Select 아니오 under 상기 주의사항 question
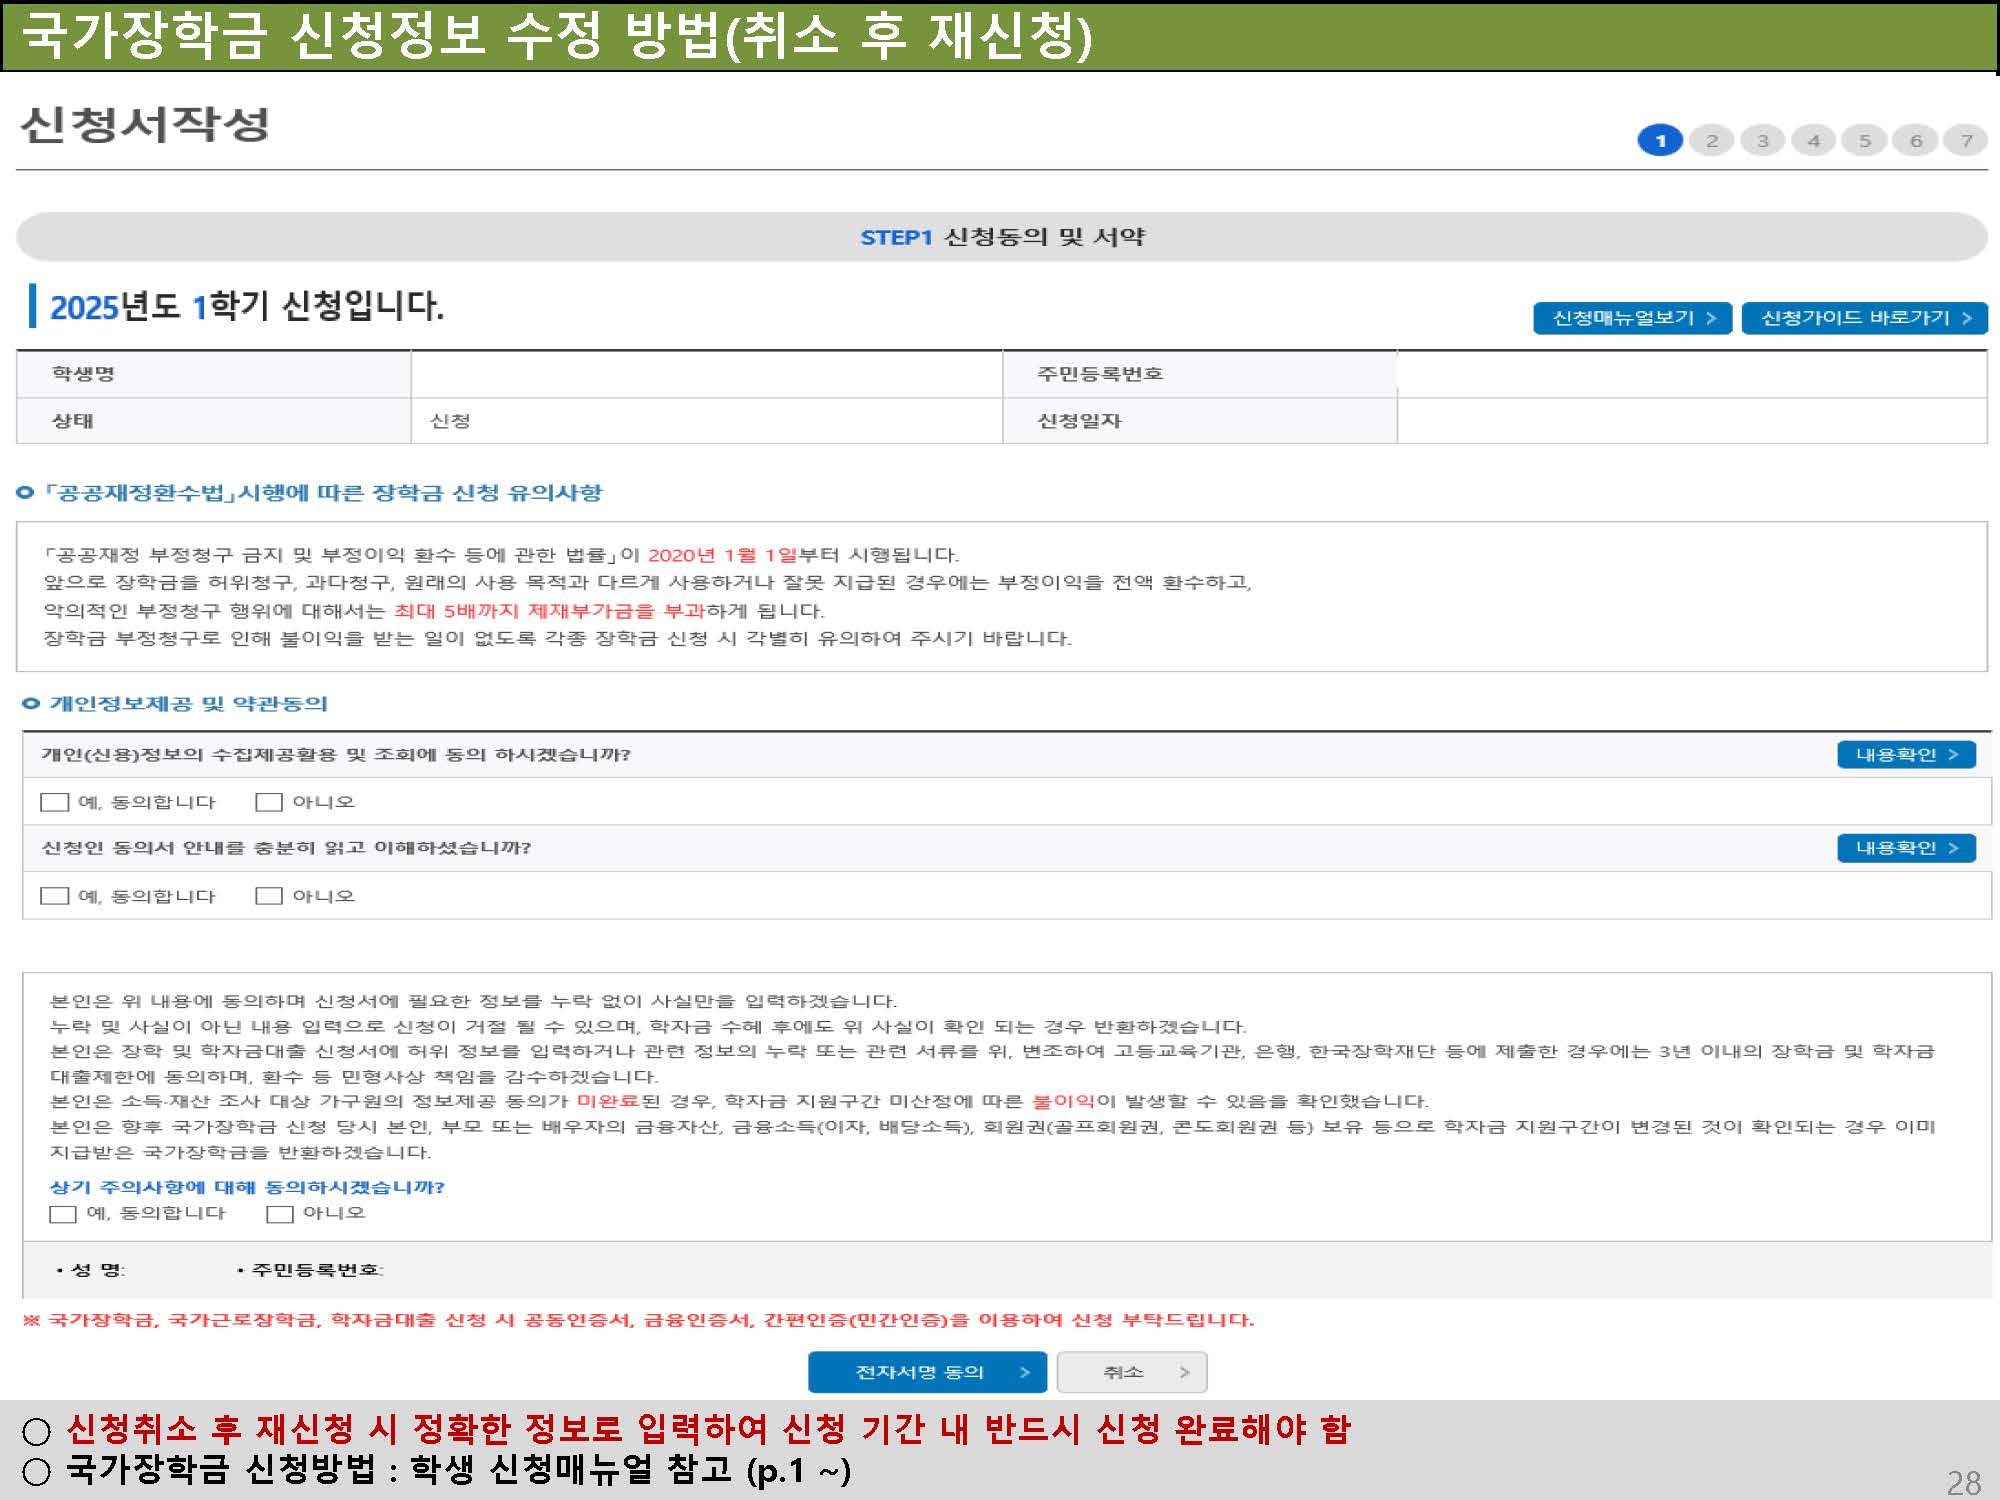Image resolution: width=2000 pixels, height=1500 pixels. click(280, 1214)
